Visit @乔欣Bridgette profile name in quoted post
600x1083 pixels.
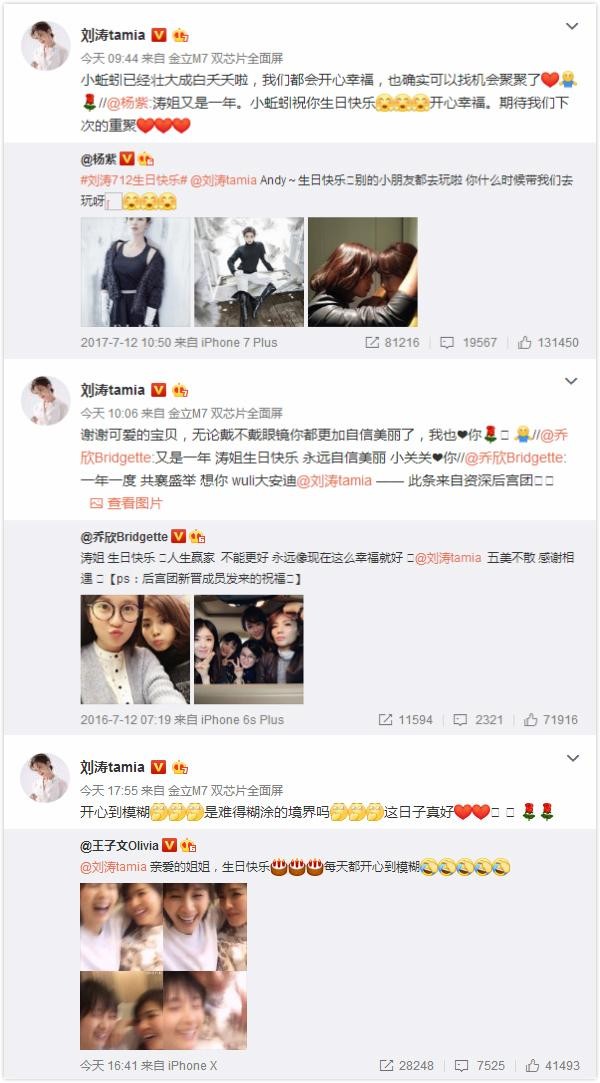pos(124,537)
